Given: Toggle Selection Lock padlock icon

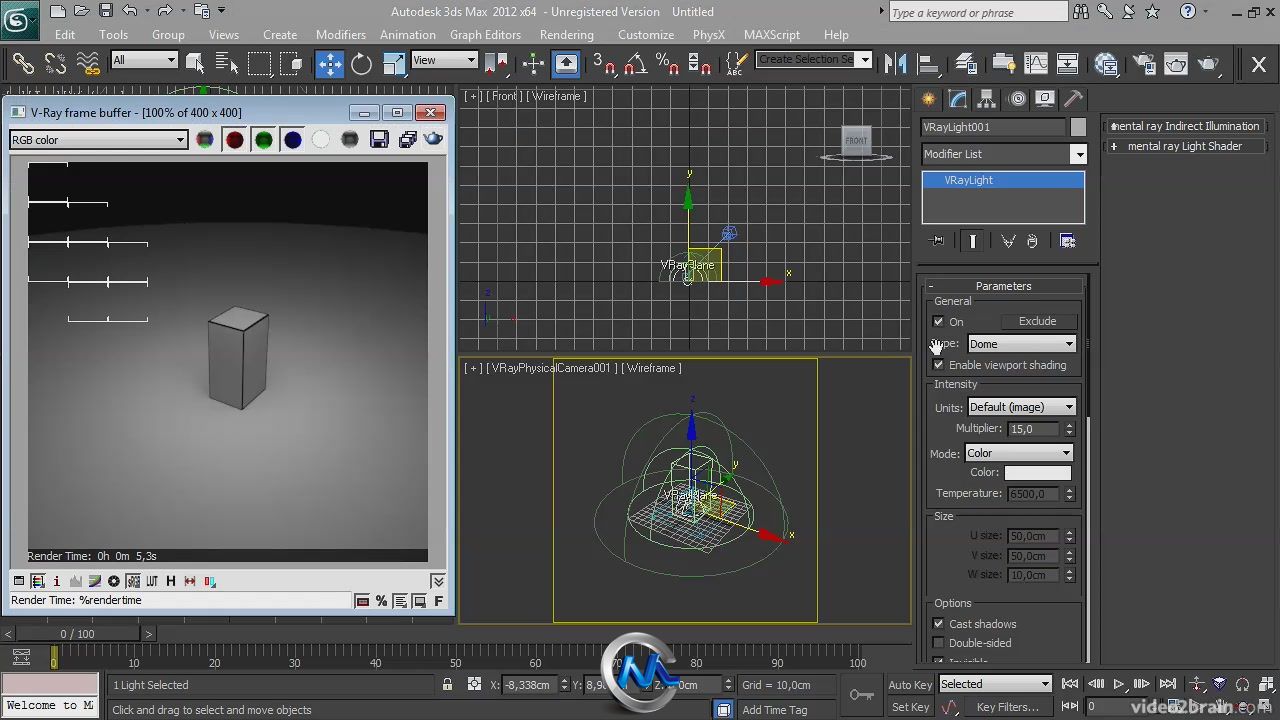Looking at the screenshot, I should click(447, 685).
